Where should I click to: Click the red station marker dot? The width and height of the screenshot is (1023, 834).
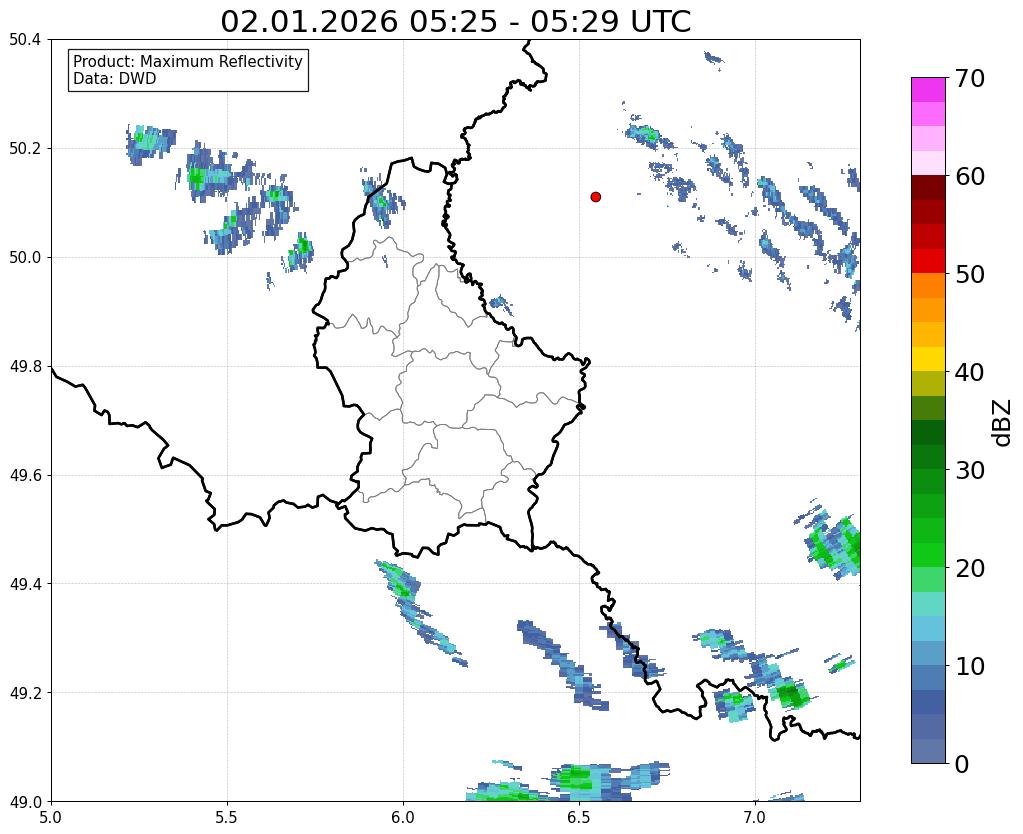pos(596,196)
